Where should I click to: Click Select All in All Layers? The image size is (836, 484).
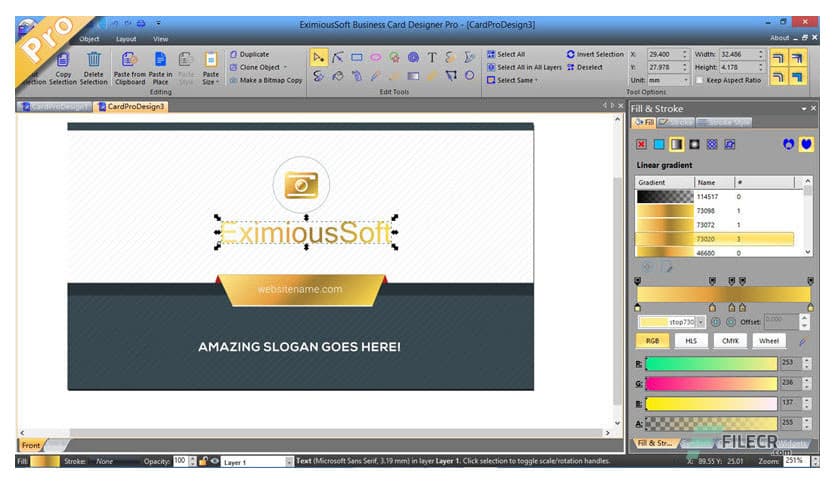[x=524, y=67]
